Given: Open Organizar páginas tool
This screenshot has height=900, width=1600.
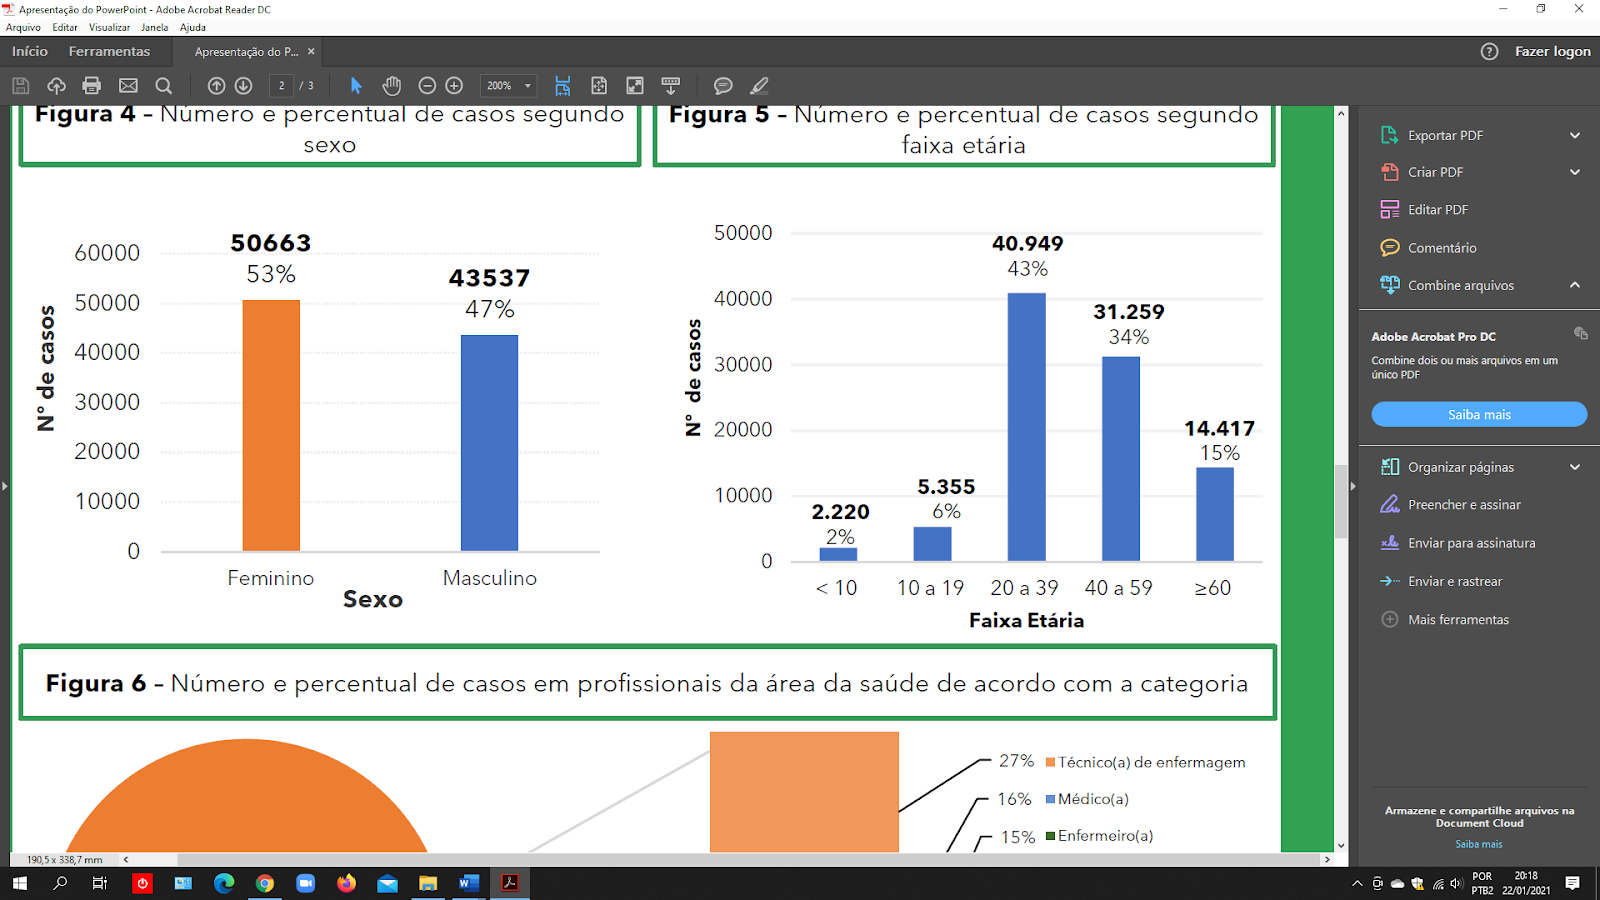Looking at the screenshot, I should point(1460,467).
